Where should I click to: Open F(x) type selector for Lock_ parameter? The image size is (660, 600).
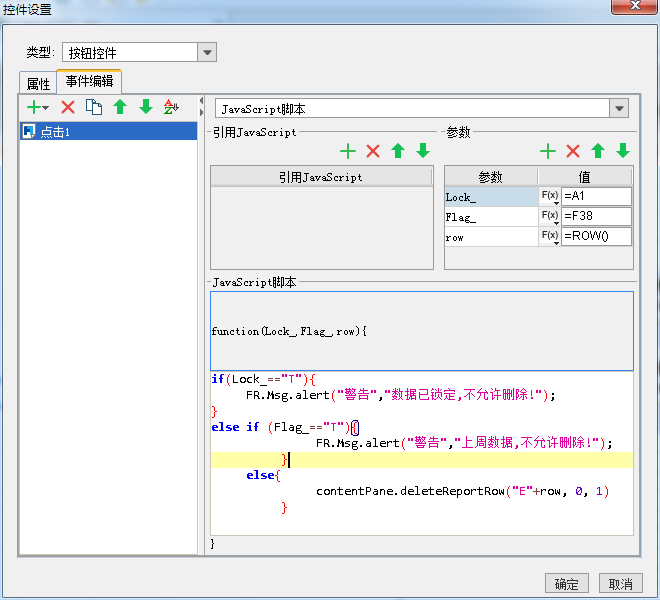[550, 196]
